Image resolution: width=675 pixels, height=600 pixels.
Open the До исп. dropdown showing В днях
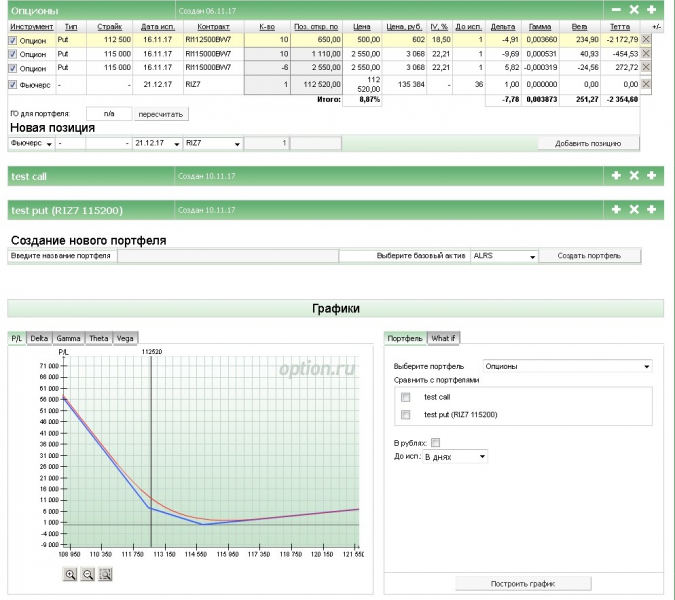(455, 457)
